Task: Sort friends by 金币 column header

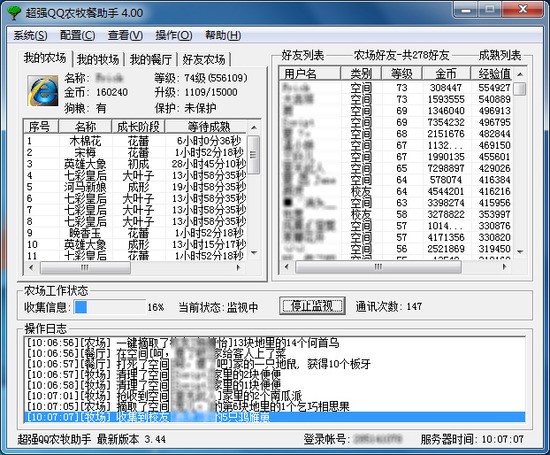Action: click(446, 73)
